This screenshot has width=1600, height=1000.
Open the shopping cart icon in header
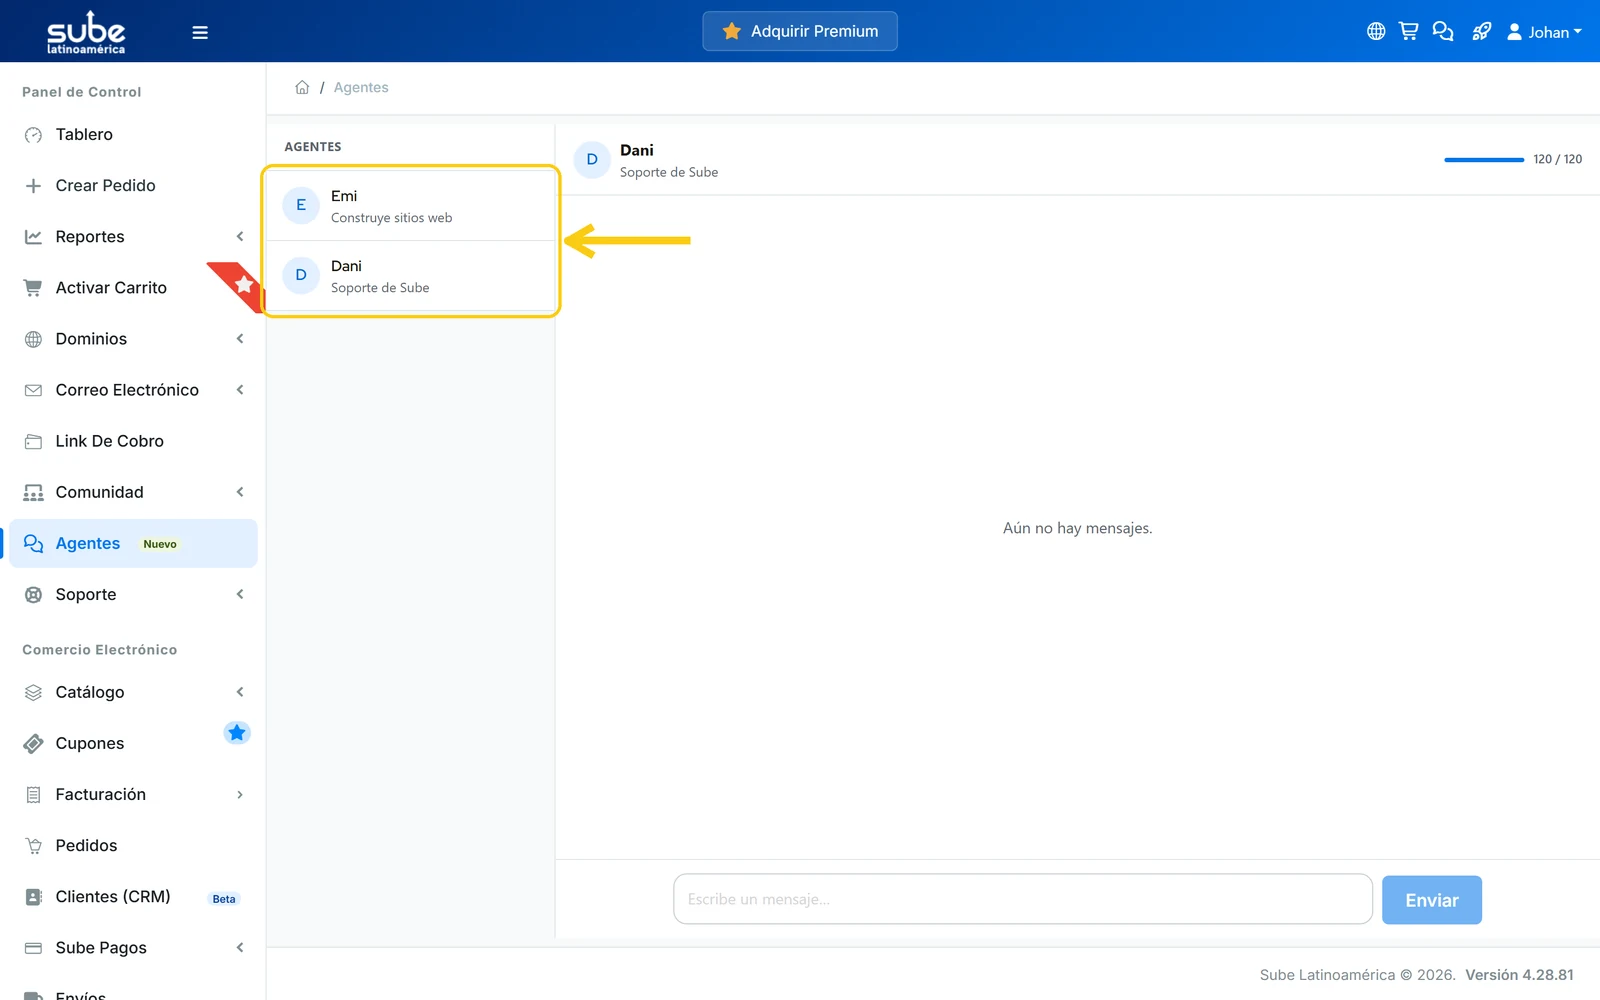[x=1408, y=31]
